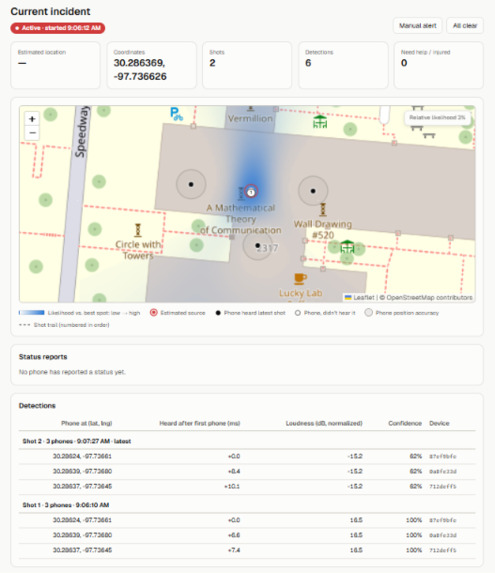Zoom in the map with plus
495x573 pixels.
(32, 119)
